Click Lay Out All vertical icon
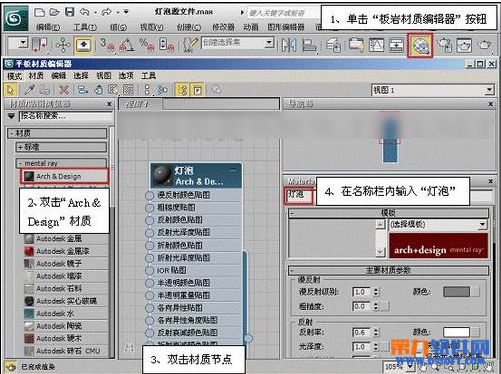This screenshot has width=501, height=374. [147, 90]
